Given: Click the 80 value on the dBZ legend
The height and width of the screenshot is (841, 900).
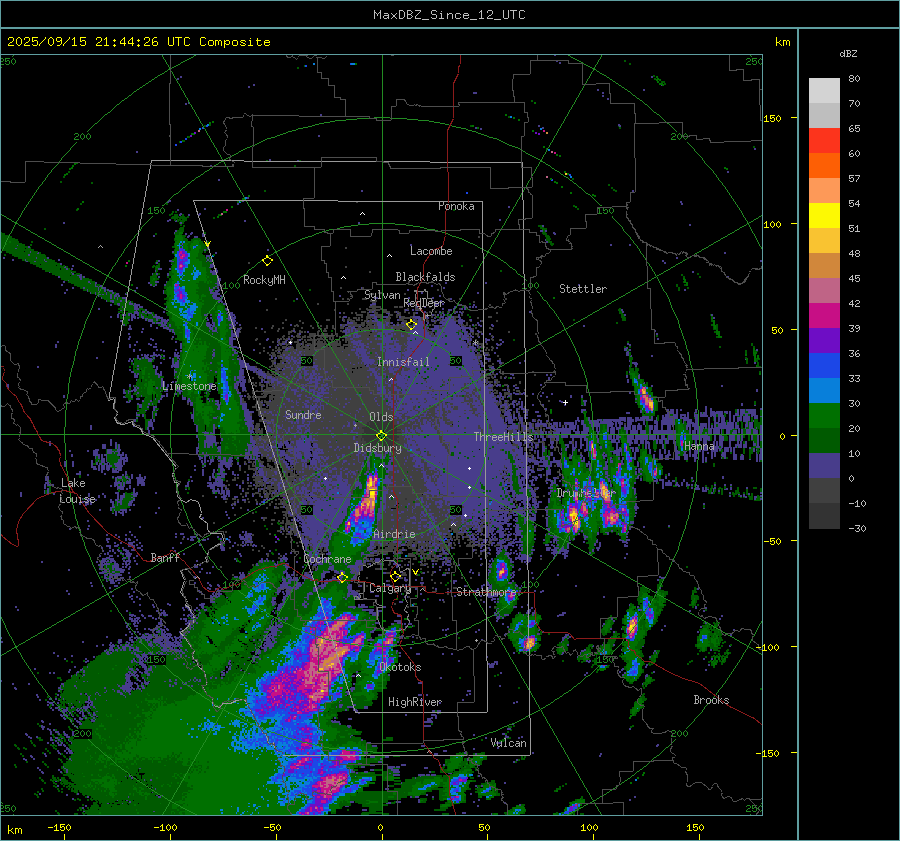Looking at the screenshot, I should pos(854,79).
